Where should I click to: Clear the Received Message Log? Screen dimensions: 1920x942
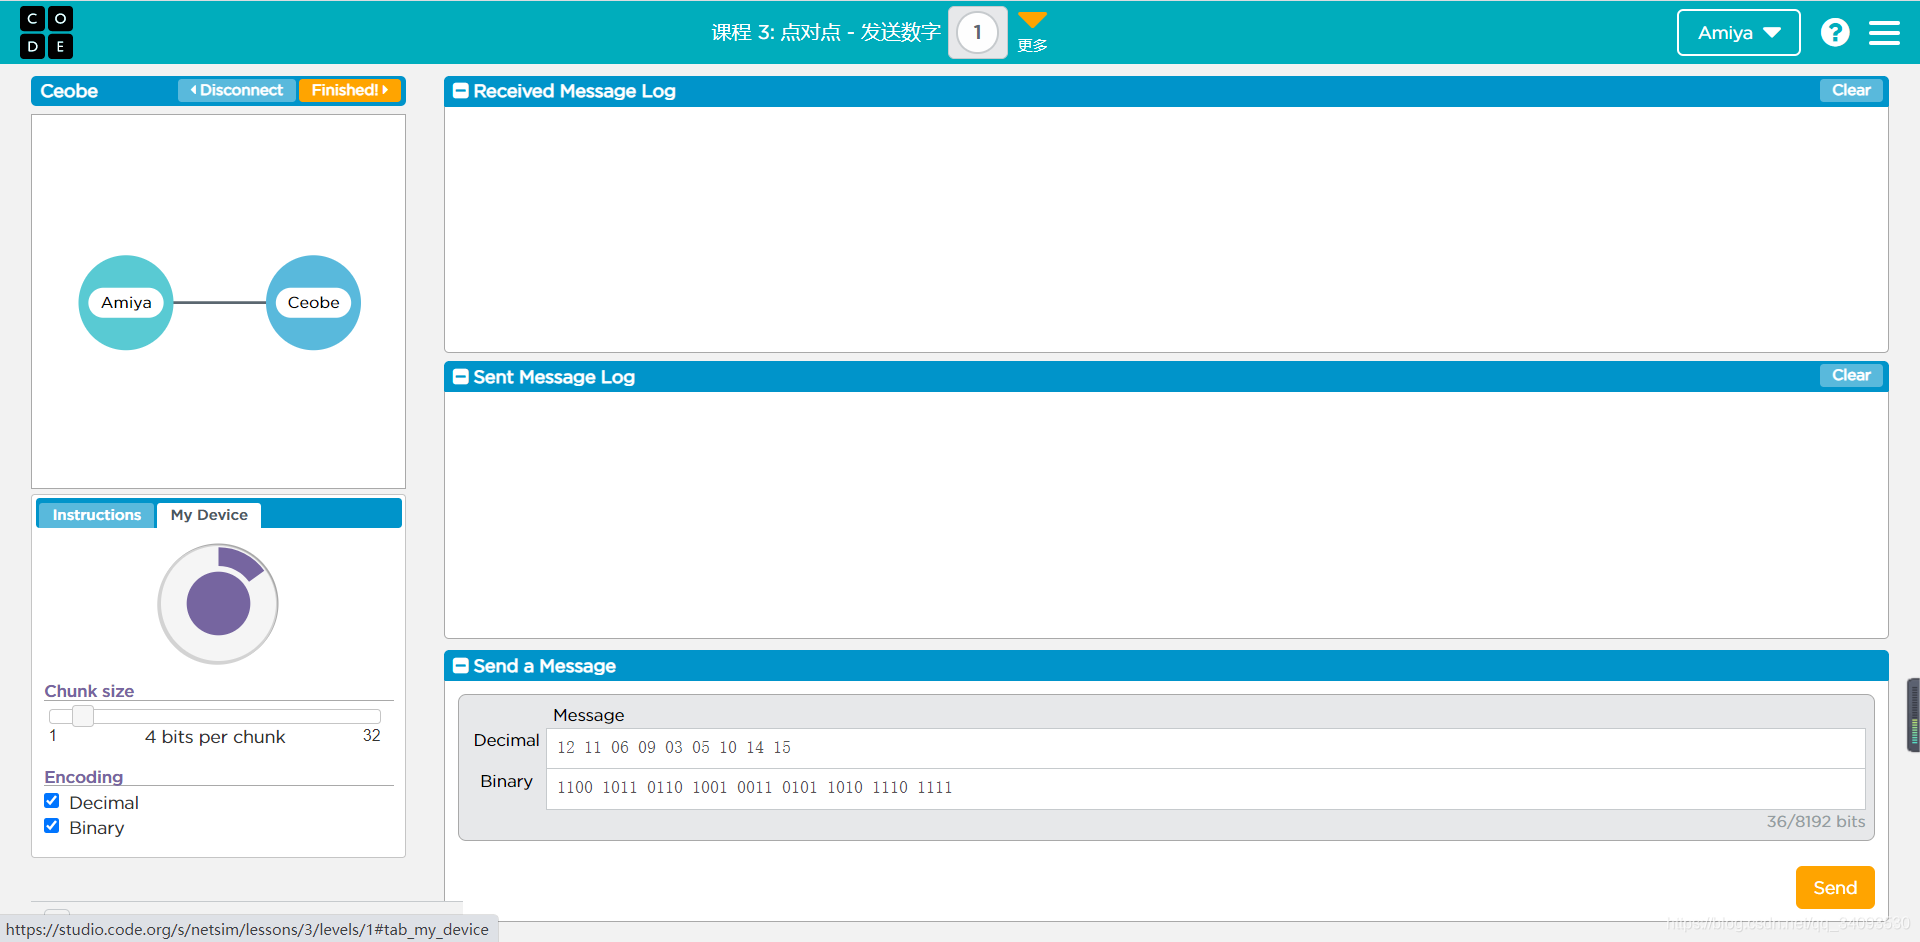(x=1851, y=90)
